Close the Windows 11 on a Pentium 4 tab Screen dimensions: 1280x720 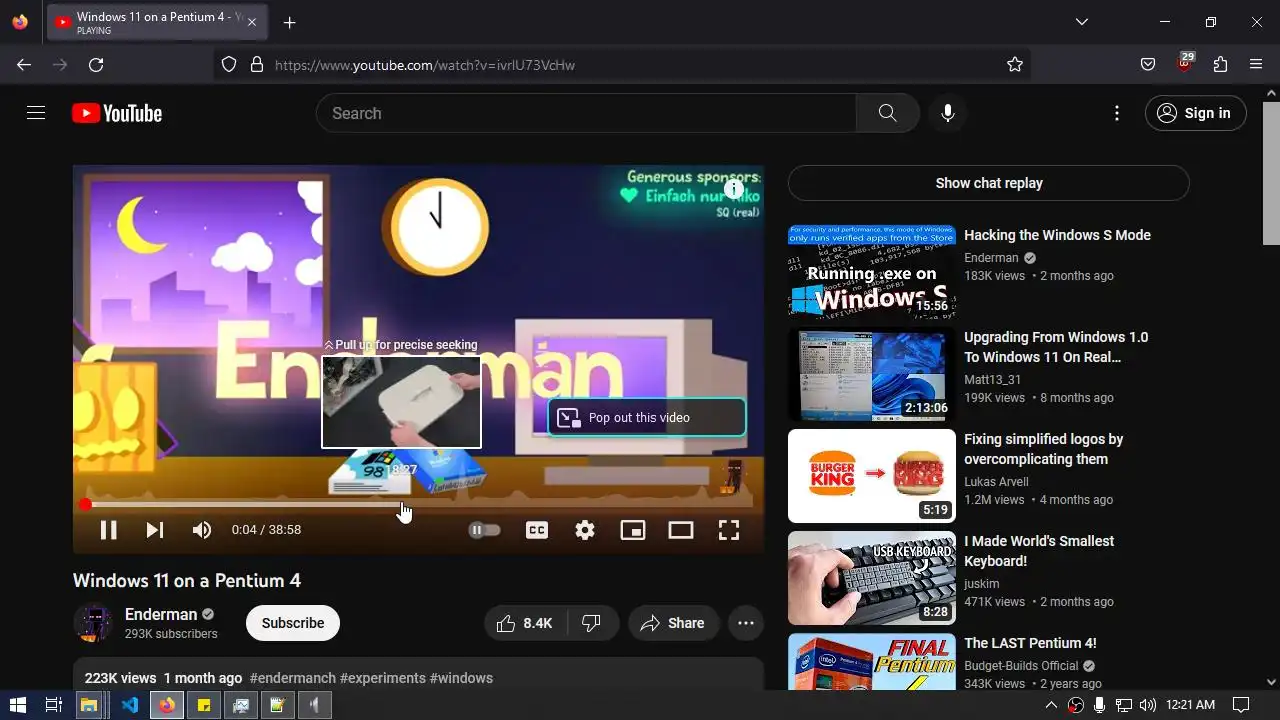pos(252,23)
